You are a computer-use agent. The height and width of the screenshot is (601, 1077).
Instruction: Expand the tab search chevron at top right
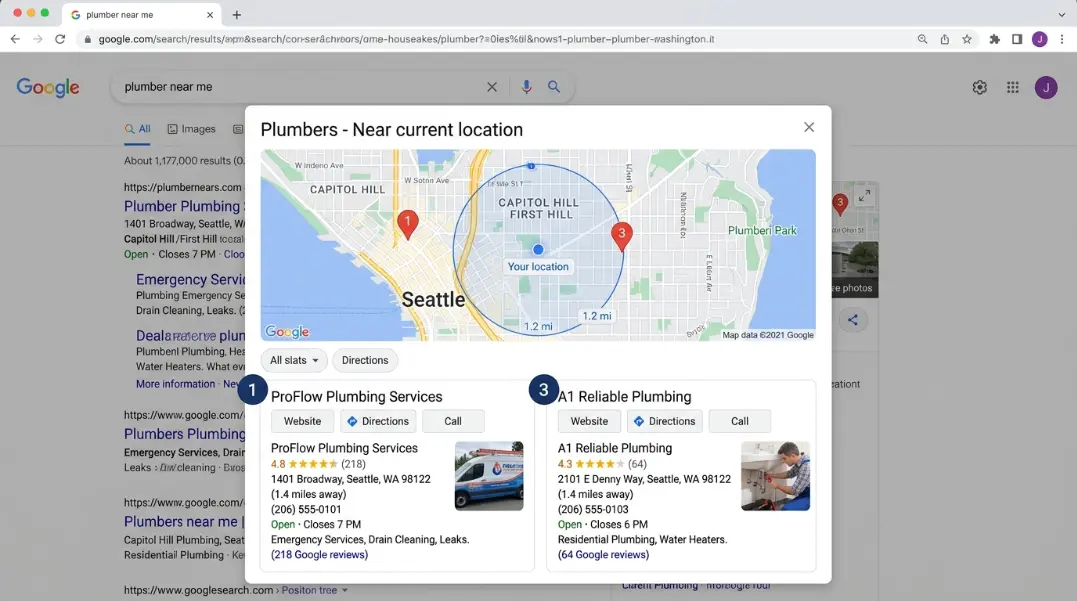pos(1062,14)
